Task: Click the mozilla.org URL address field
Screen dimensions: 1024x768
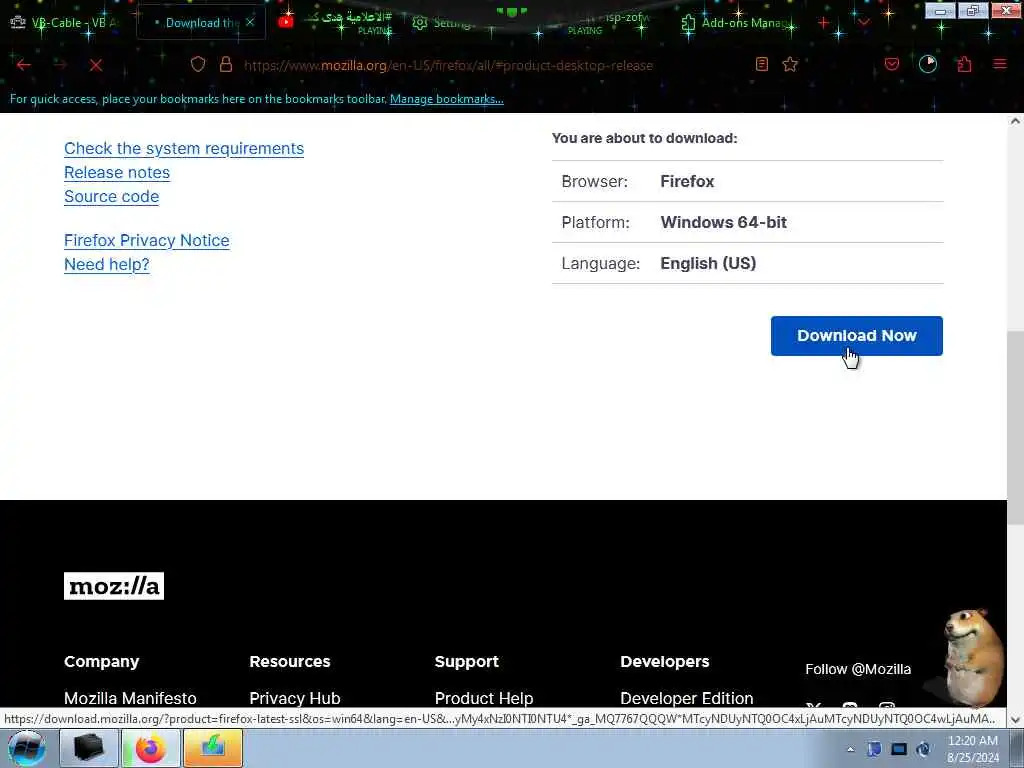Action: click(448, 65)
